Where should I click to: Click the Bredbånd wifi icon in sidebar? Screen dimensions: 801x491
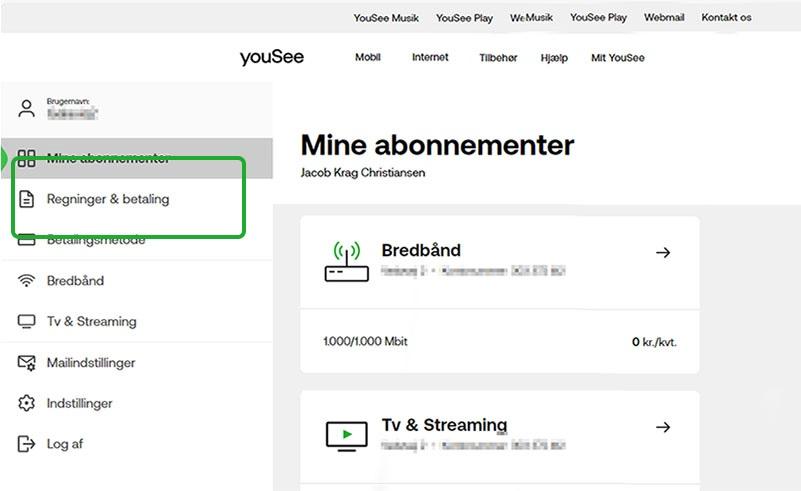[27, 281]
